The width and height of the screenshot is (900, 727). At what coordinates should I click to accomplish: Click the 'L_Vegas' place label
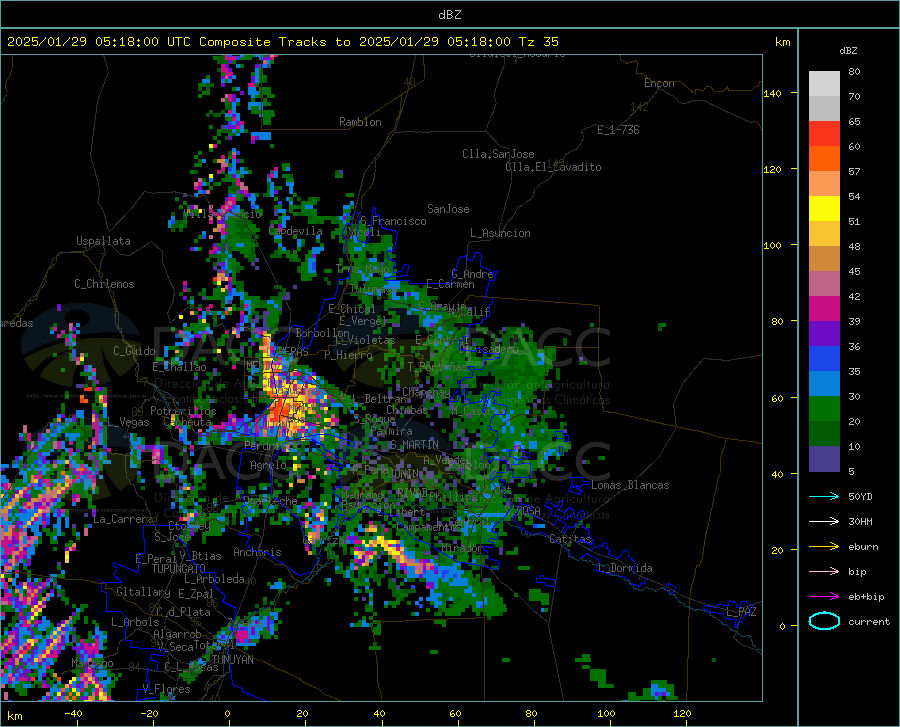(128, 422)
